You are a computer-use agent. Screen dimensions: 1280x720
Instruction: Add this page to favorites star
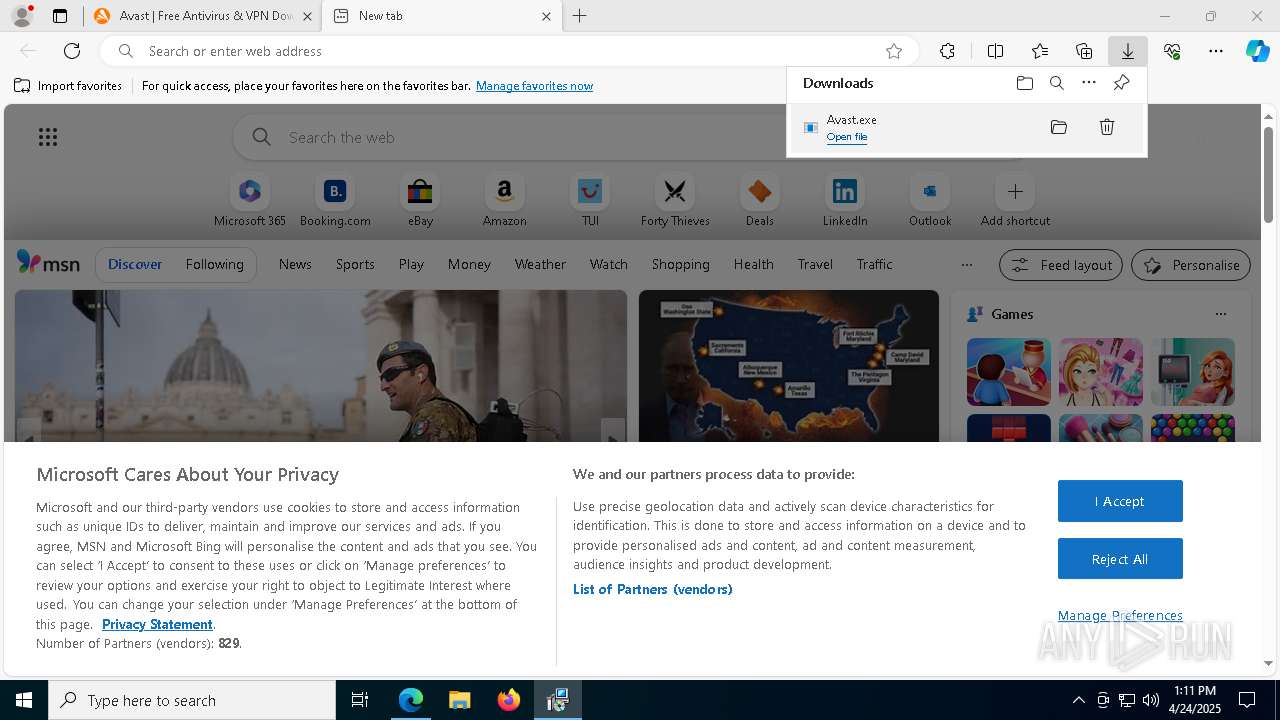pos(894,51)
